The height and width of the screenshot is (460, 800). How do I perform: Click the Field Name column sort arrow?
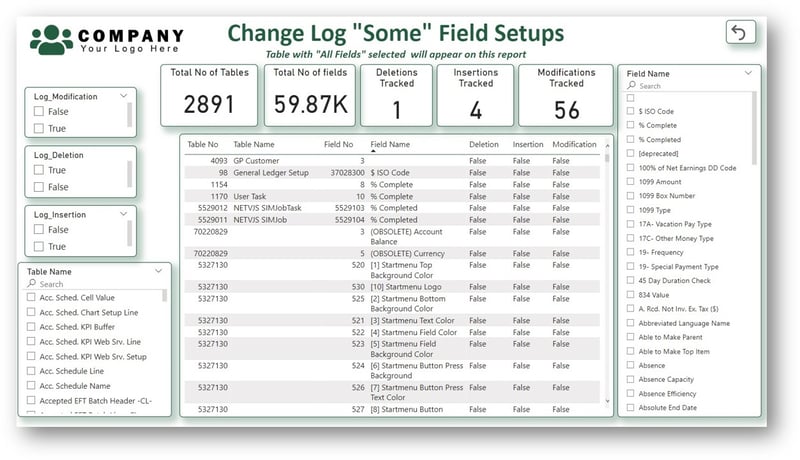[373, 151]
